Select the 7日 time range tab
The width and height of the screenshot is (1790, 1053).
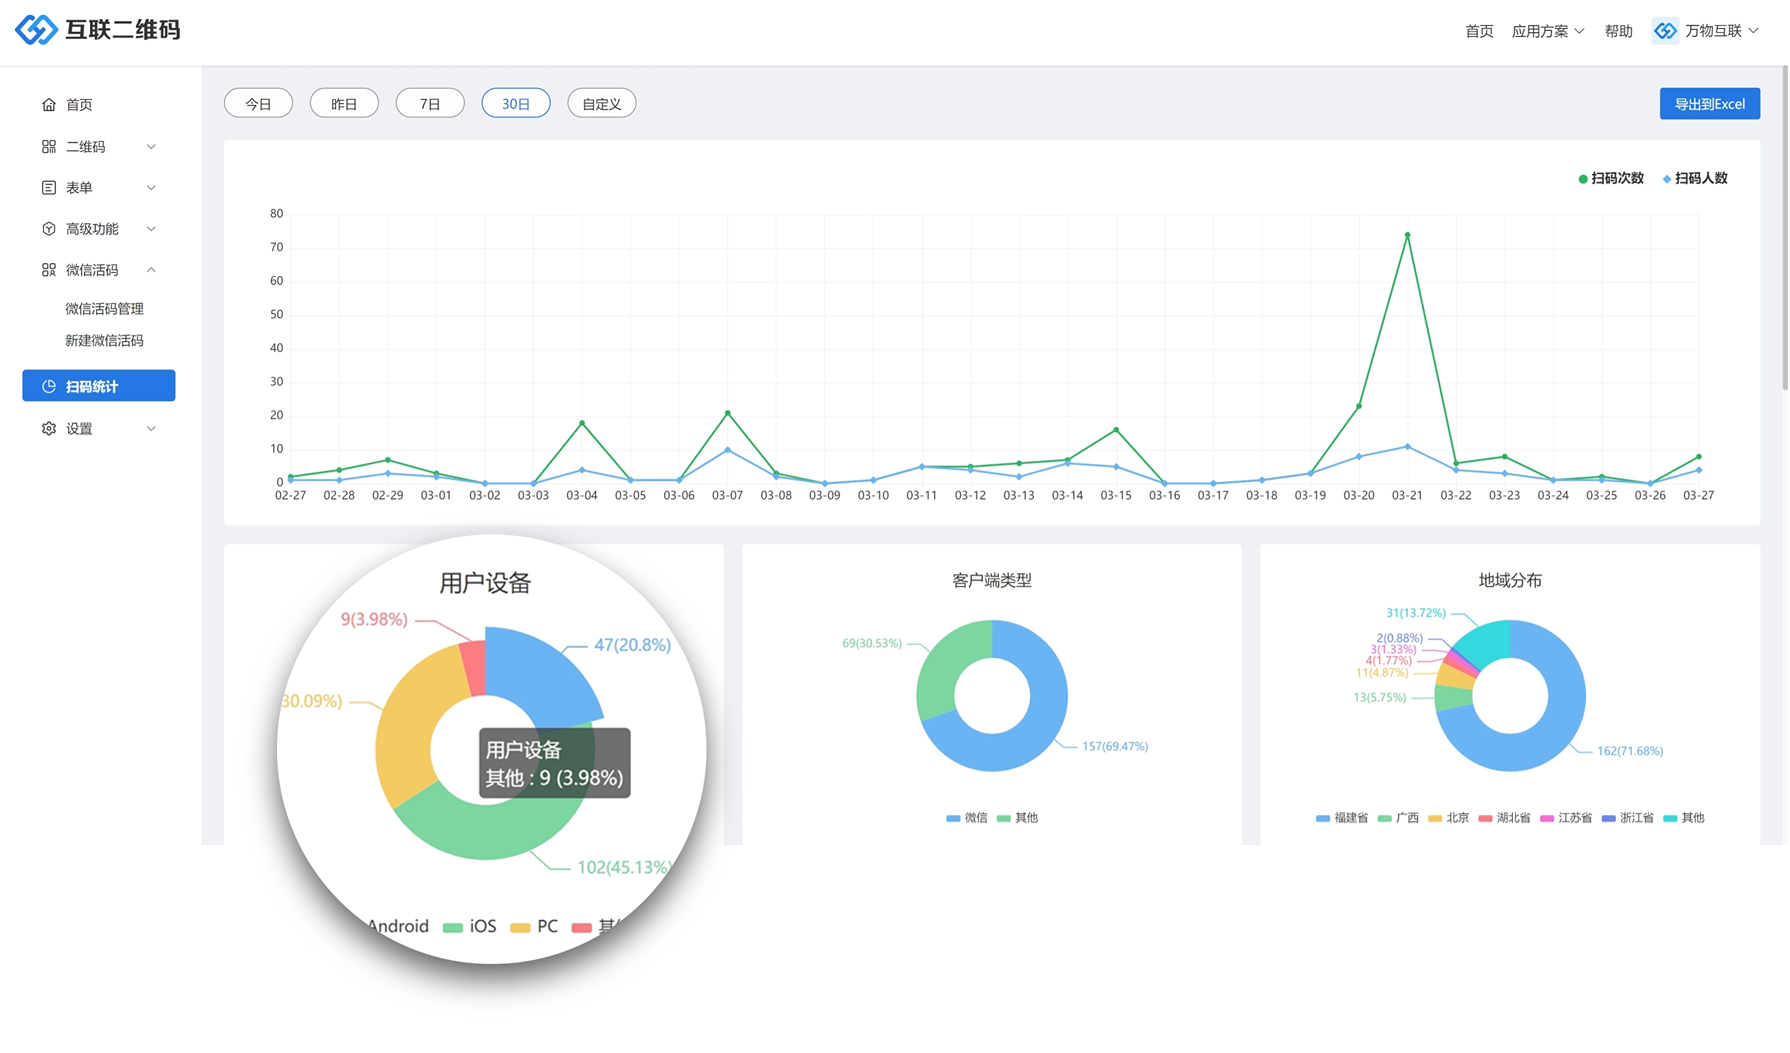(x=430, y=104)
